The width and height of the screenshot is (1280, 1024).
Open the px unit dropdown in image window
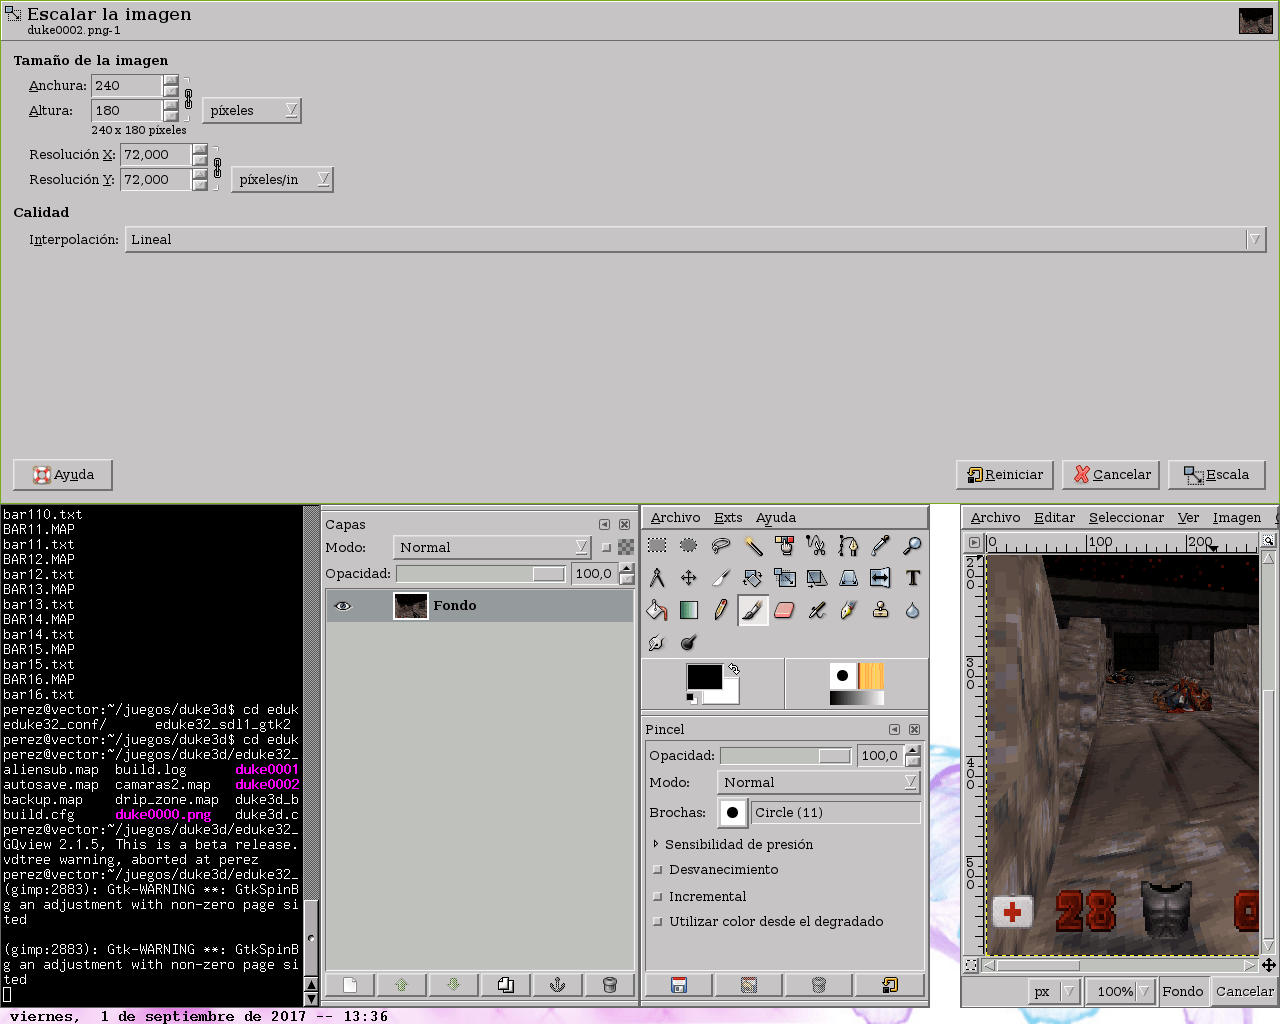[x=1055, y=992]
